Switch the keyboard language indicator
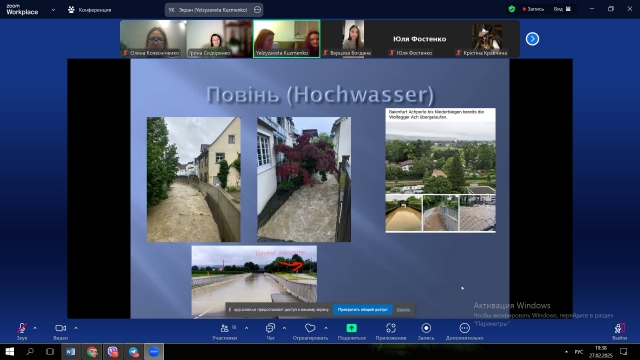This screenshot has height=360, width=640. tap(579, 351)
